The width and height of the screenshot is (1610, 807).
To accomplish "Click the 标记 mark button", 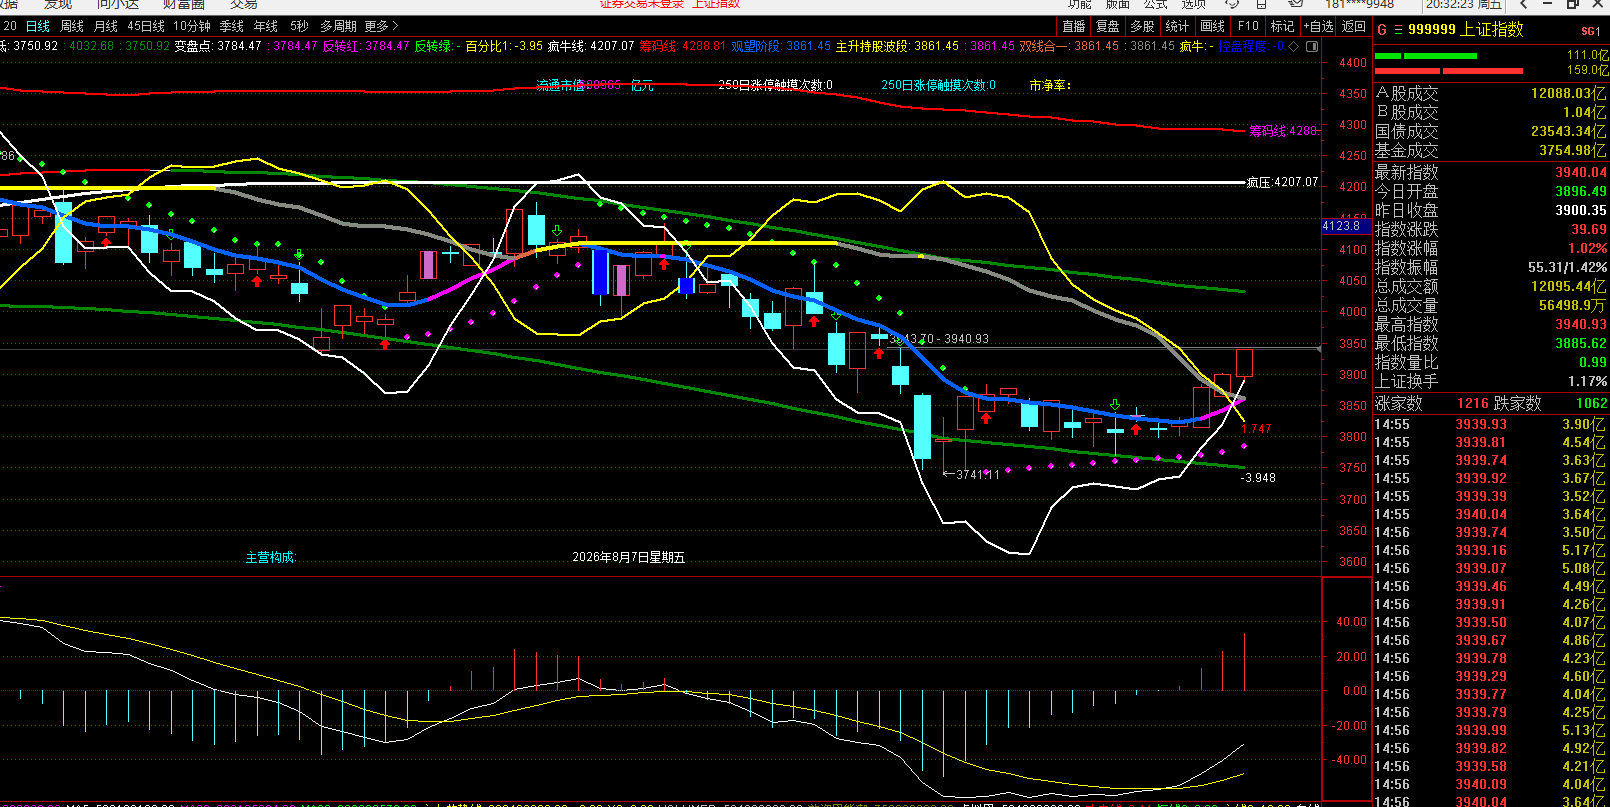I will coord(1282,26).
